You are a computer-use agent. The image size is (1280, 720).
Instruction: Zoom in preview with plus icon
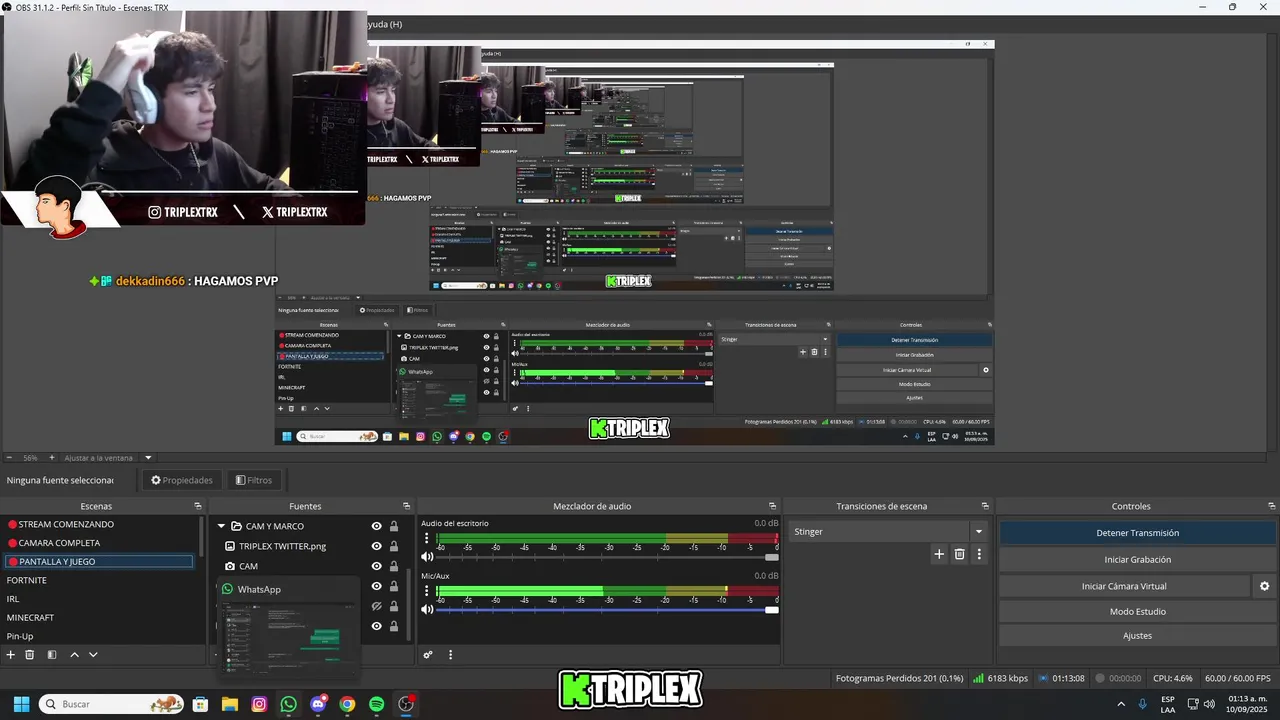(52, 457)
